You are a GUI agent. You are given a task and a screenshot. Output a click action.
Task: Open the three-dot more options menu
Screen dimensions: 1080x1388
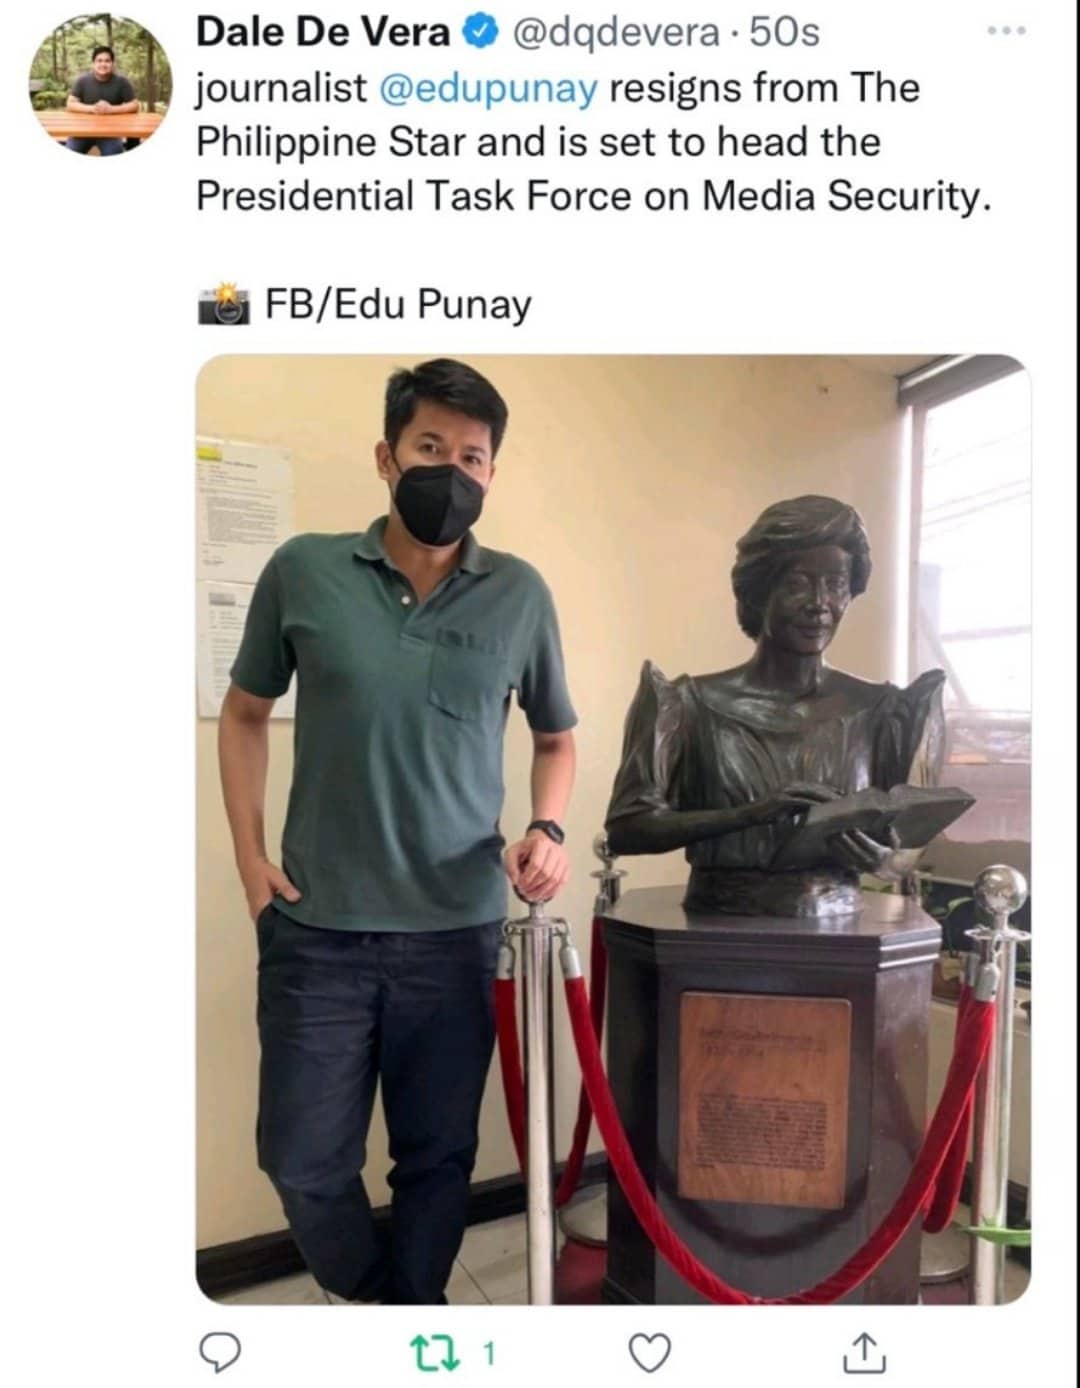[1006, 31]
